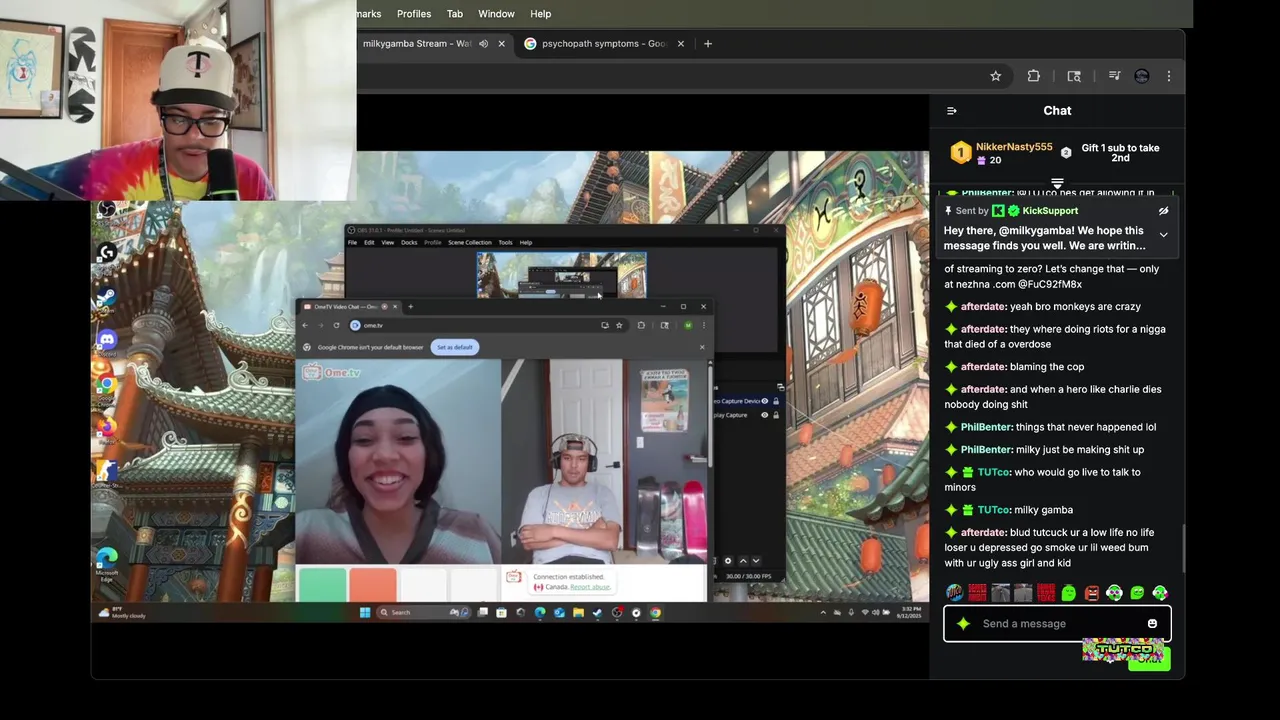Click the PhilBenter username on the never happened message
This screenshot has width=1280, height=720.
(986, 427)
